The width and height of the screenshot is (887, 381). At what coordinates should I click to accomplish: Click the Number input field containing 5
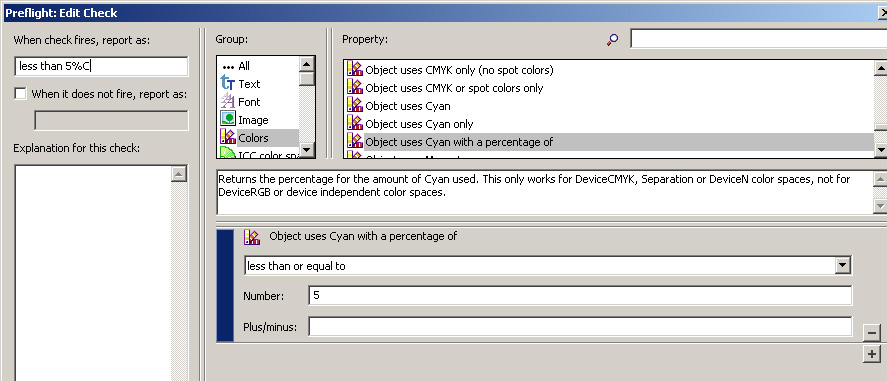pyautogui.click(x=580, y=296)
